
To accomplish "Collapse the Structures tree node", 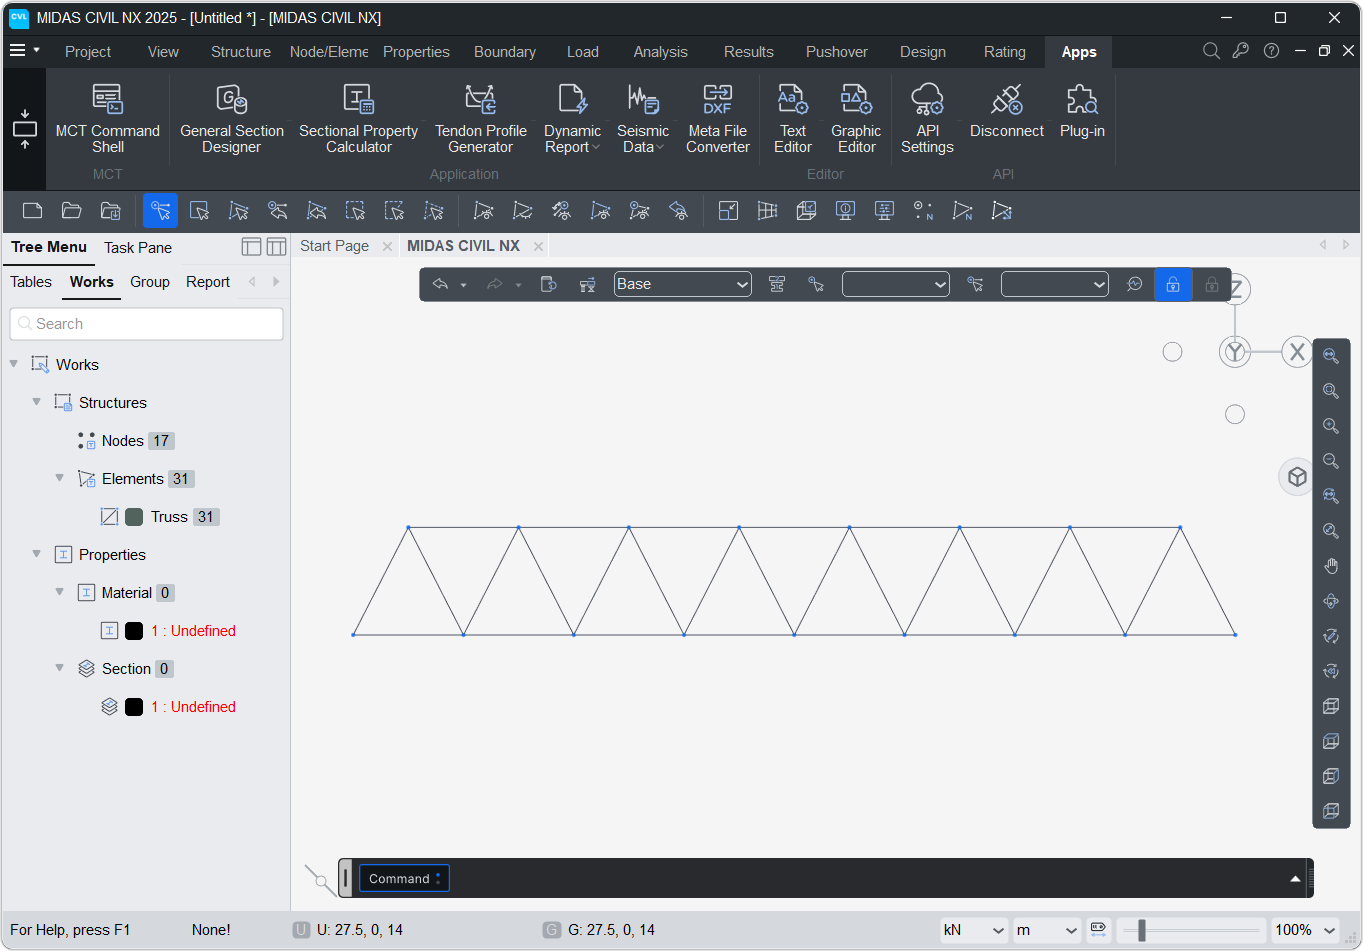I will coord(37,402).
